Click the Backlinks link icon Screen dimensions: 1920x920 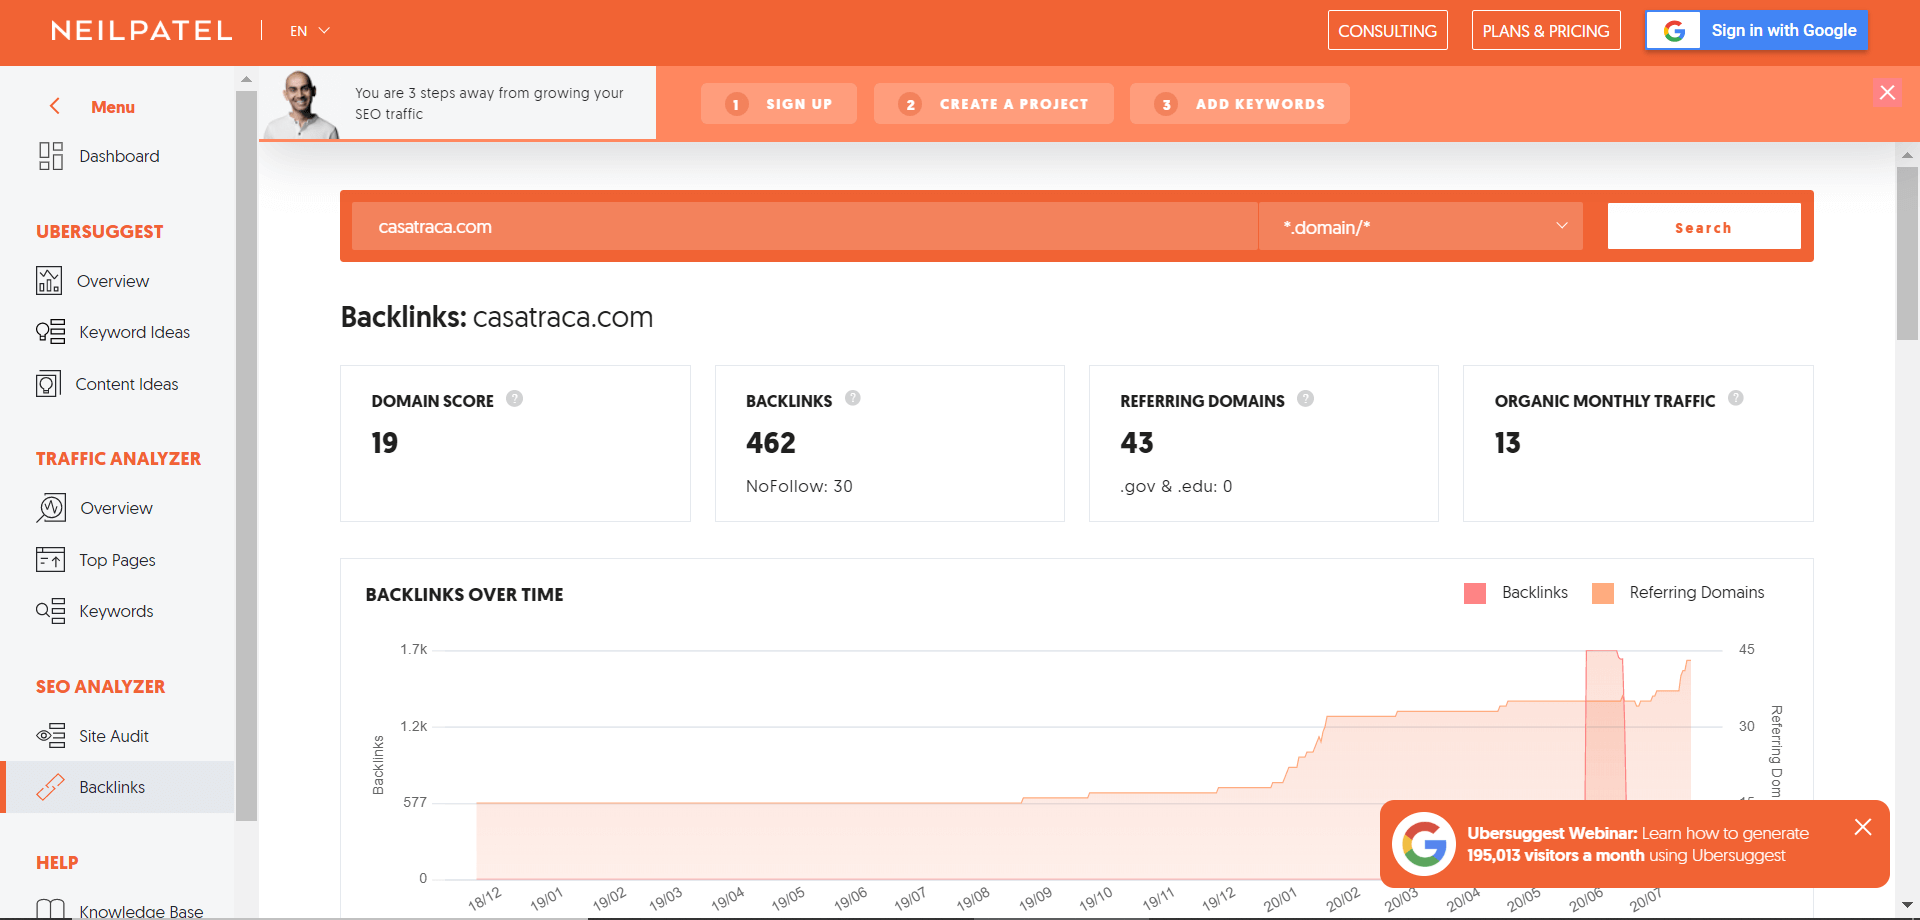pyautogui.click(x=51, y=787)
